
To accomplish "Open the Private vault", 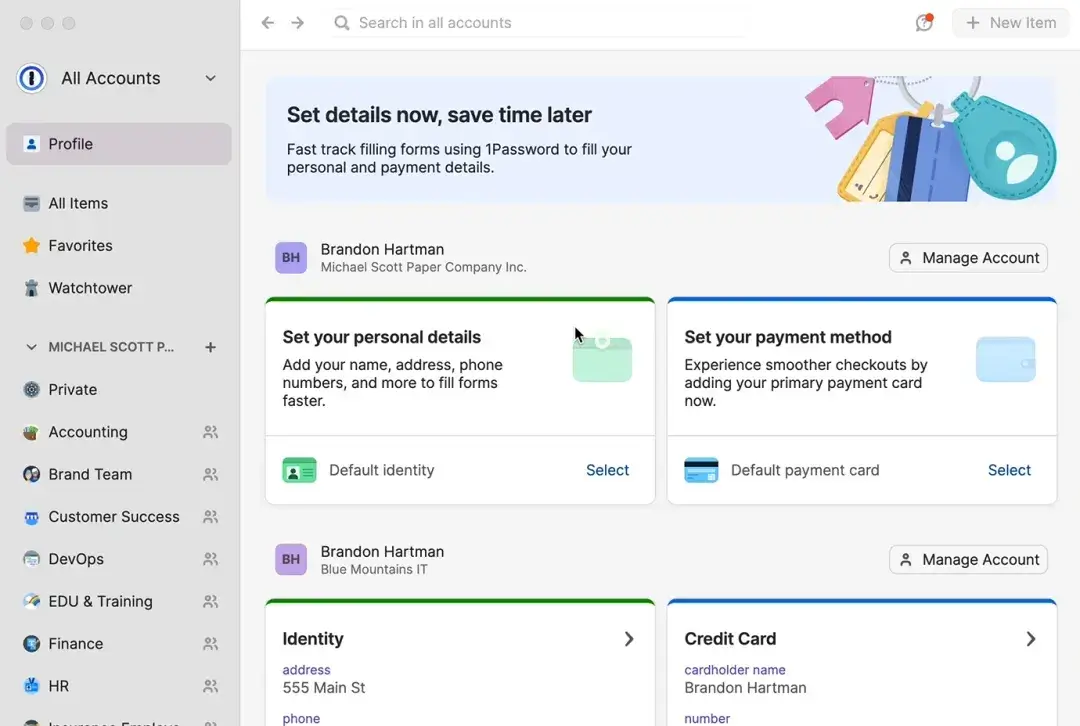I will [118, 390].
